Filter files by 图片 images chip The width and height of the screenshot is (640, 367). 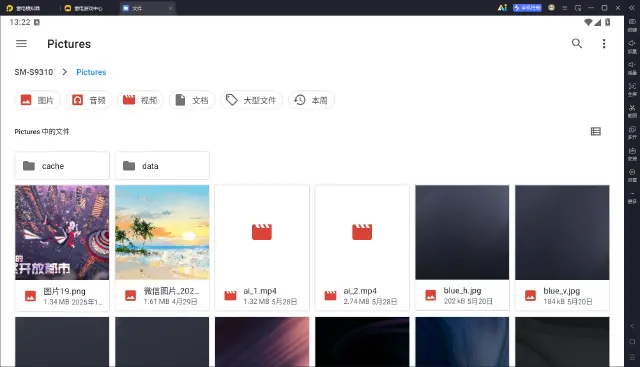pos(38,100)
